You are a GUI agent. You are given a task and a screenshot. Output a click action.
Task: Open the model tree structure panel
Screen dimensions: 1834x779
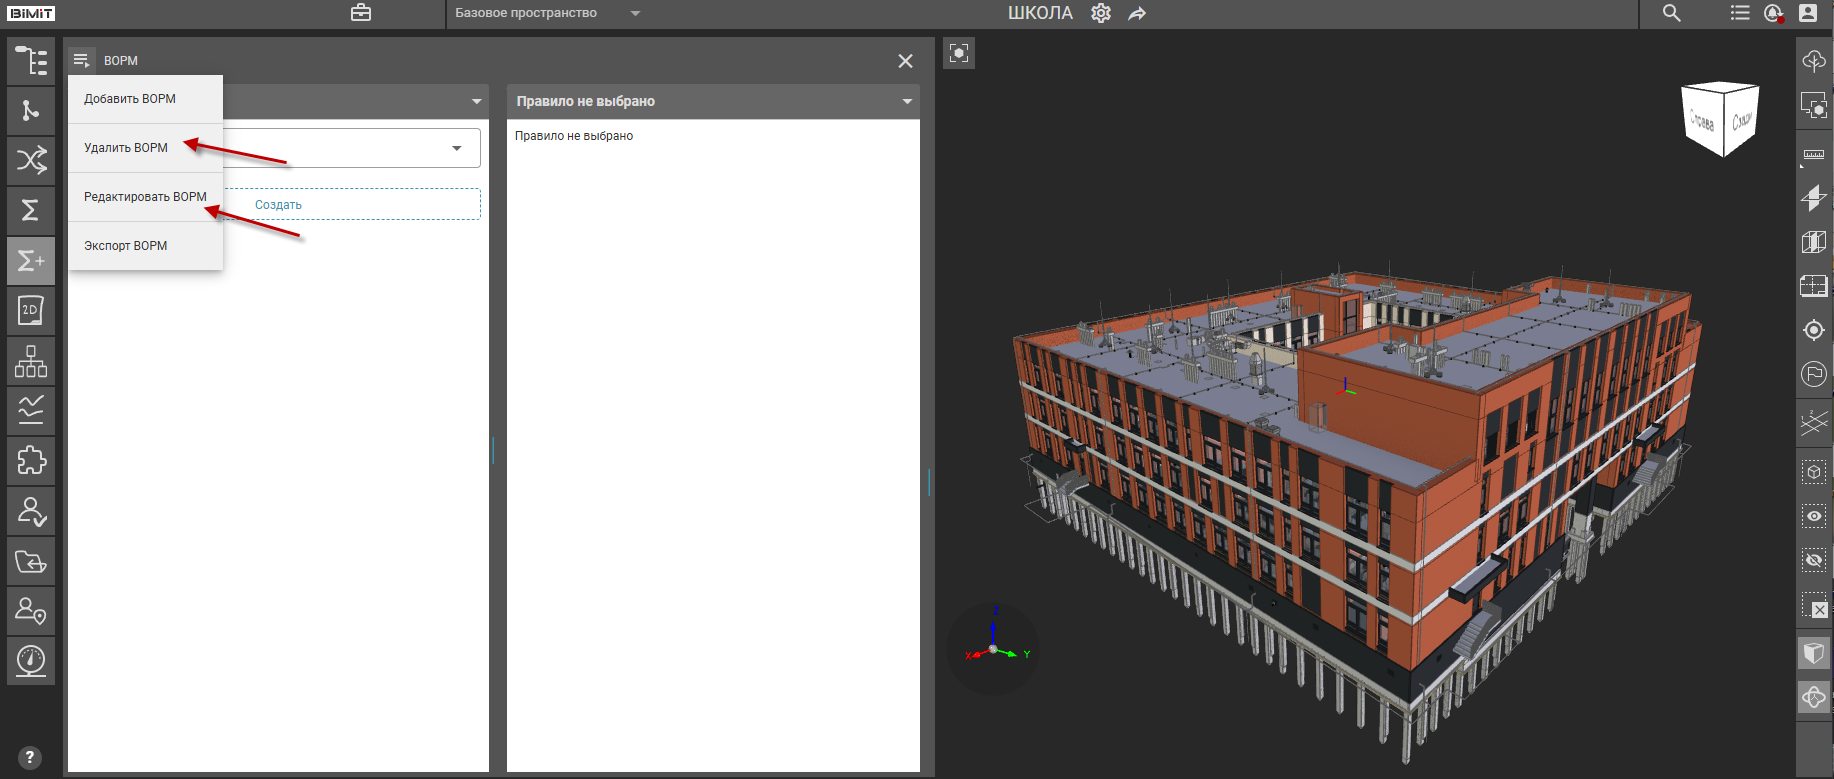coord(31,61)
